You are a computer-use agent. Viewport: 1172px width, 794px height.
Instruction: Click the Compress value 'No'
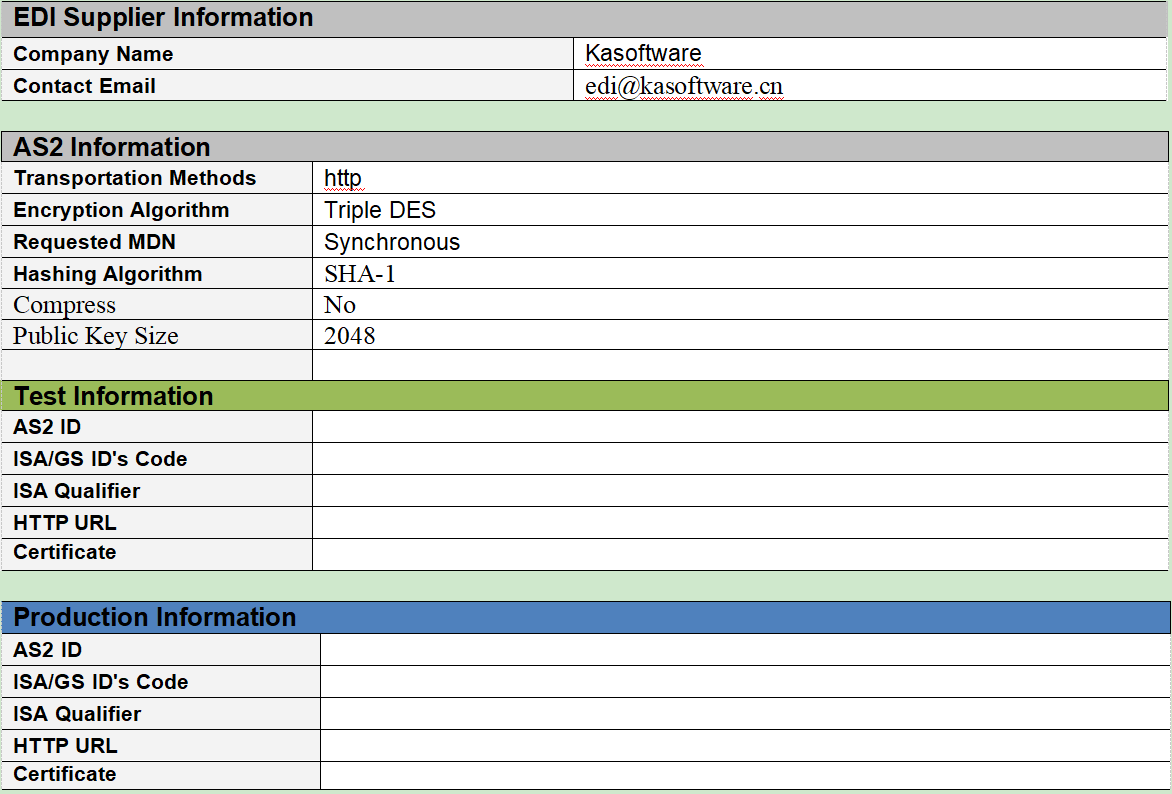coord(340,305)
